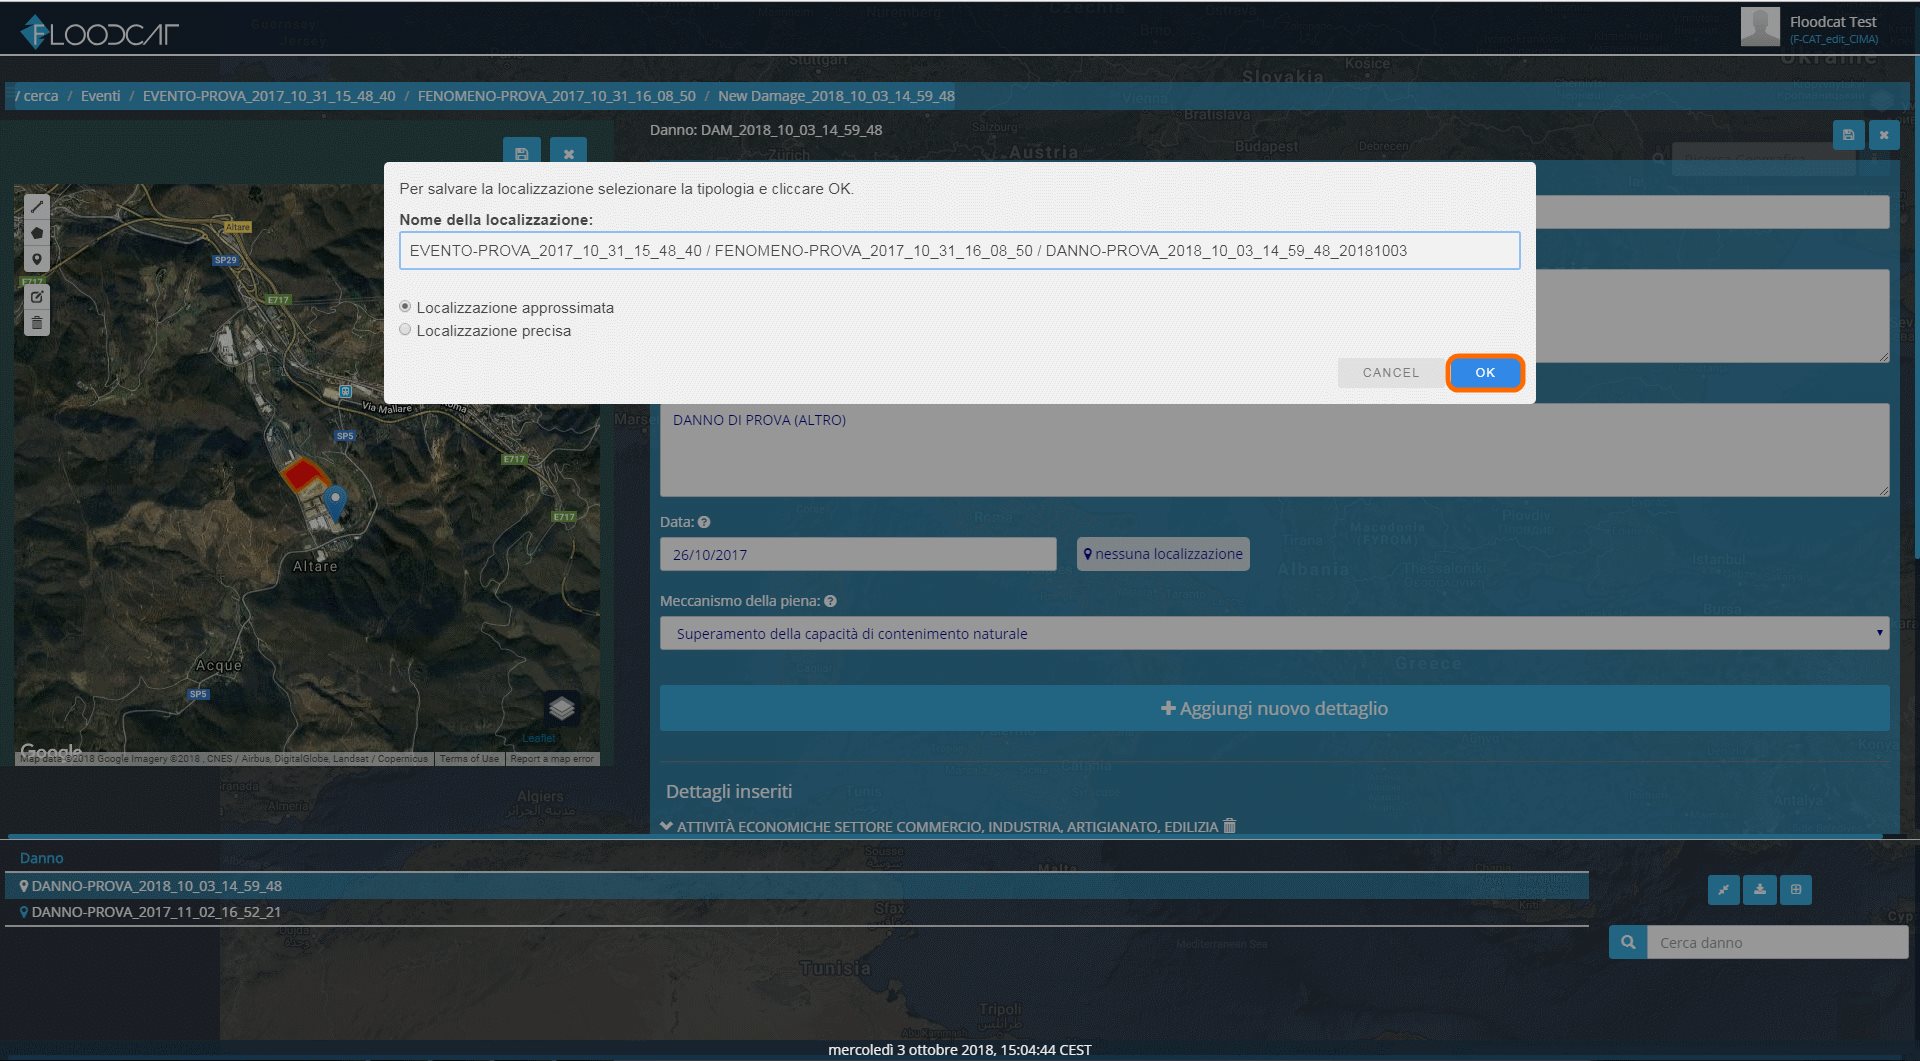Click the red polygon area on map
Viewport: 1920px width, 1061px height.
pyautogui.click(x=303, y=474)
